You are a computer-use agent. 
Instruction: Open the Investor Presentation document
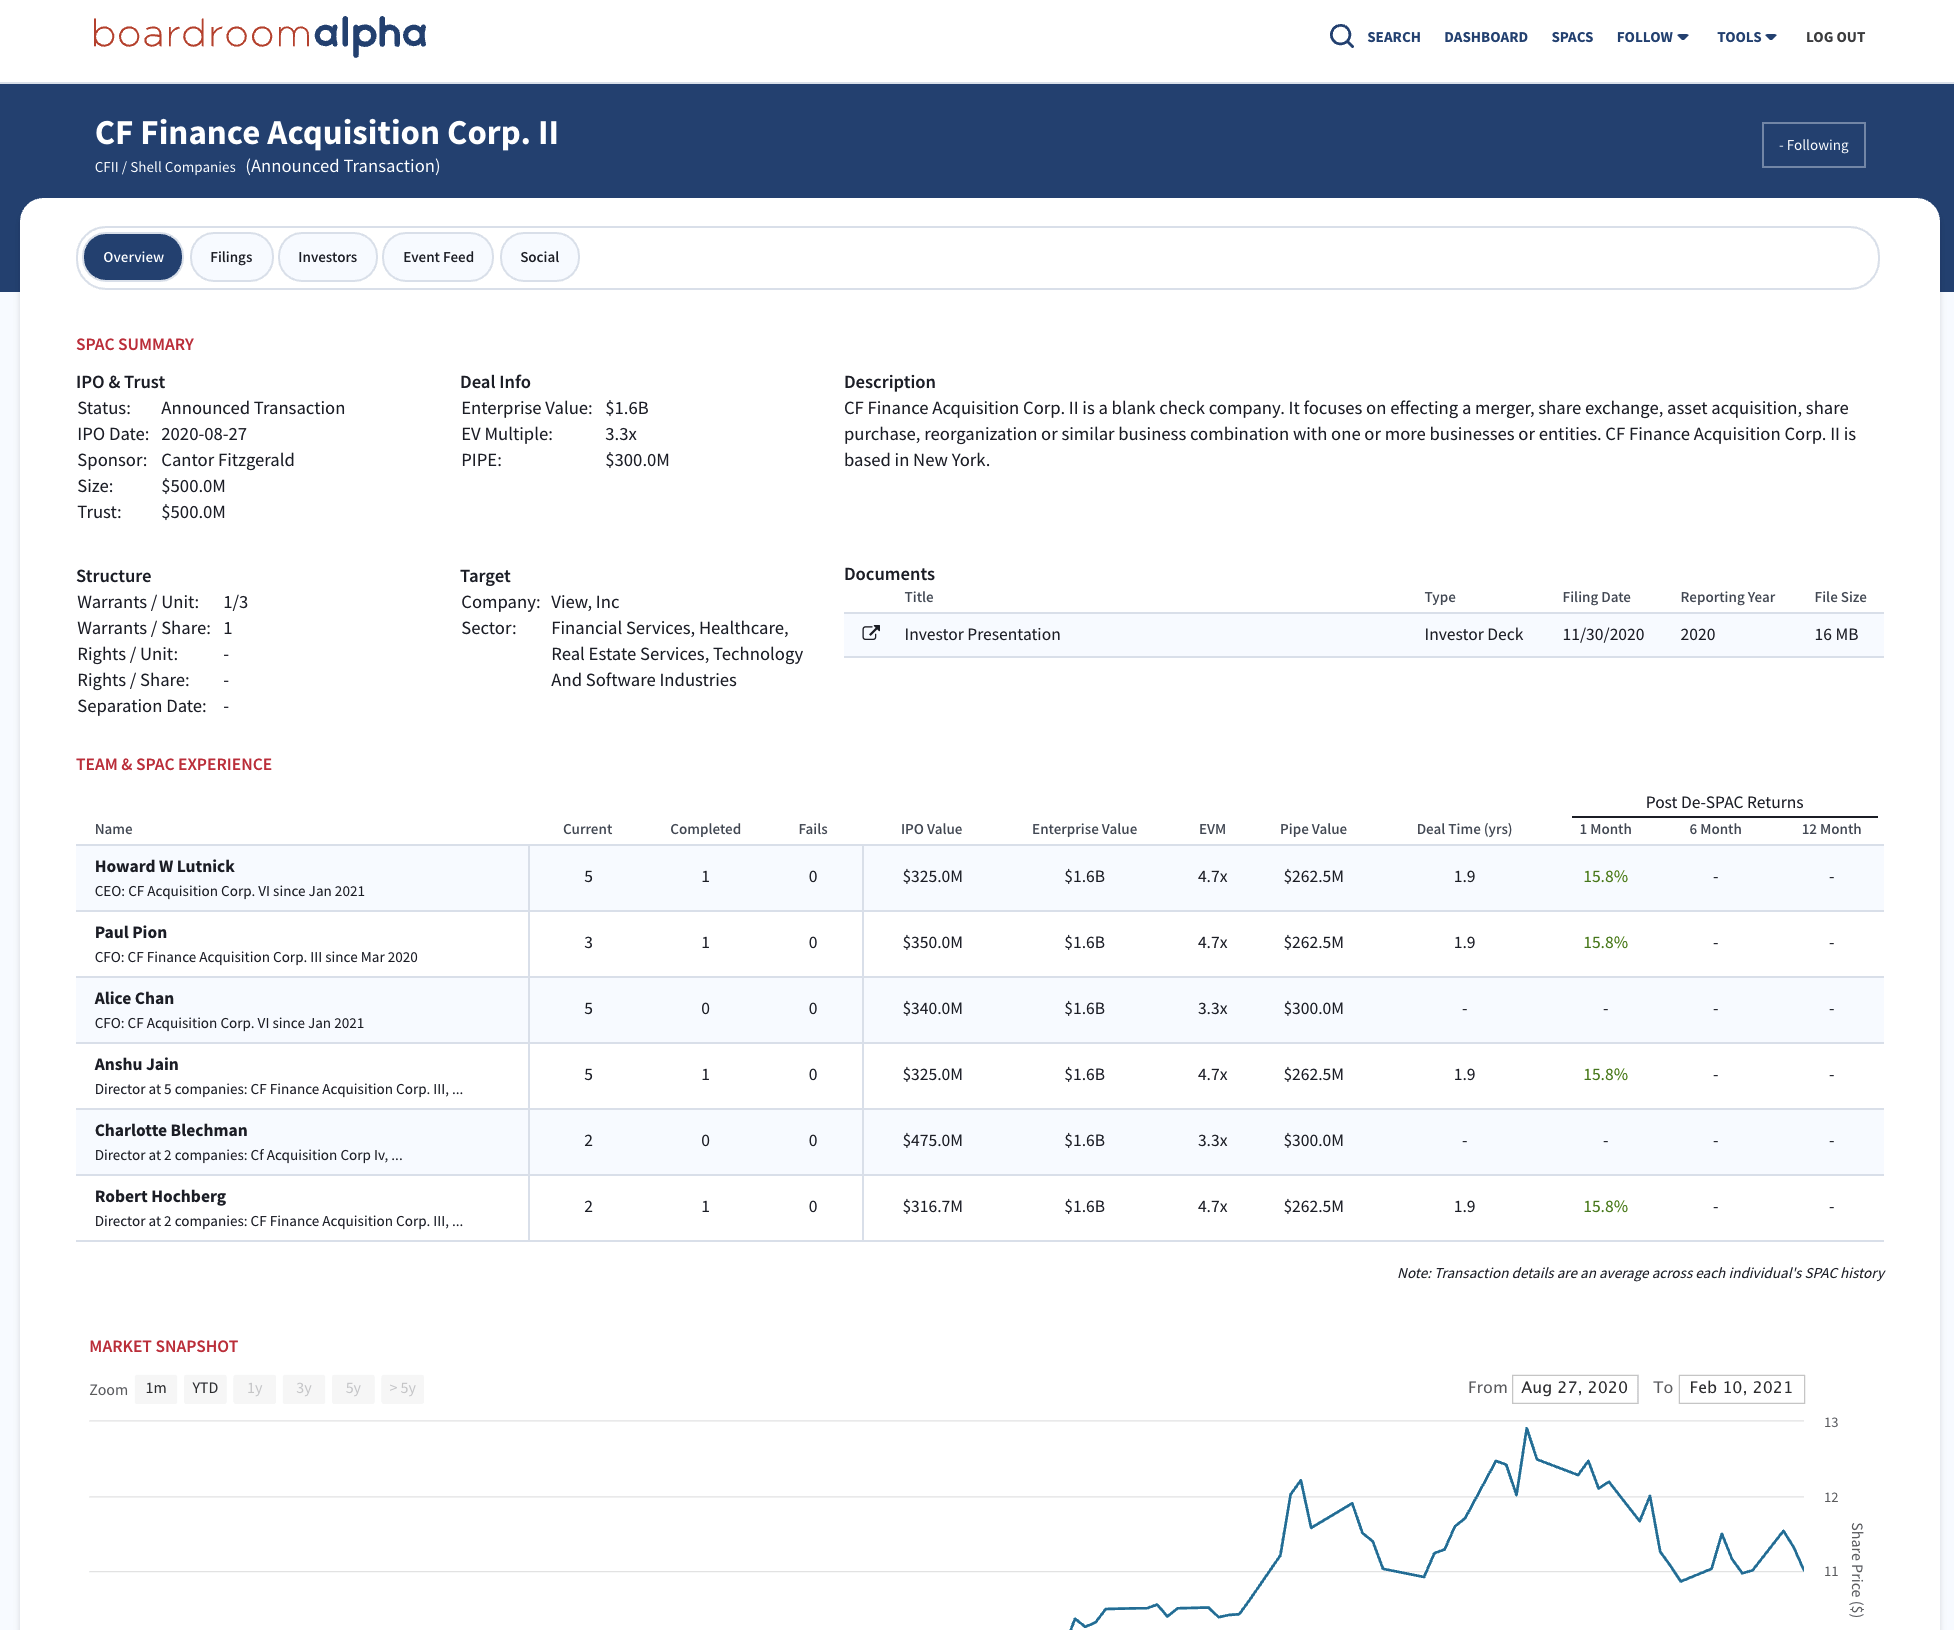point(982,634)
